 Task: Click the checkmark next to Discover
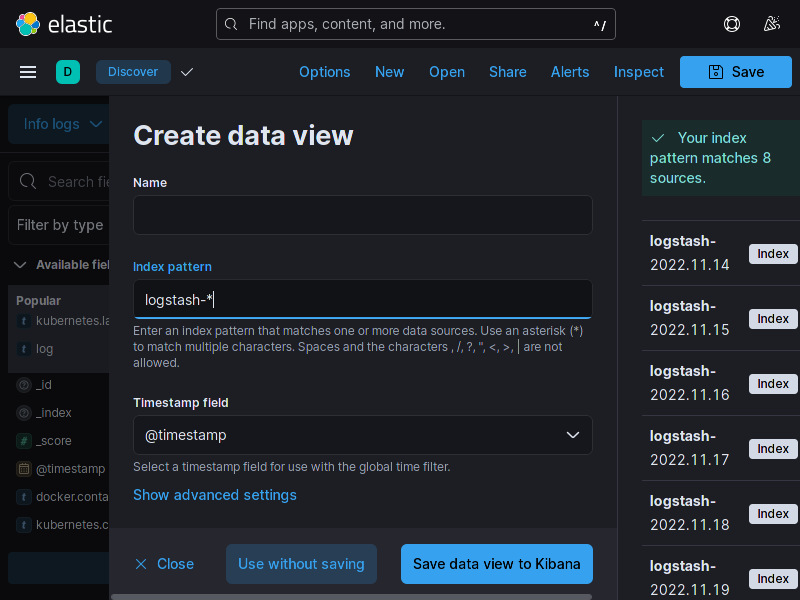(x=186, y=71)
